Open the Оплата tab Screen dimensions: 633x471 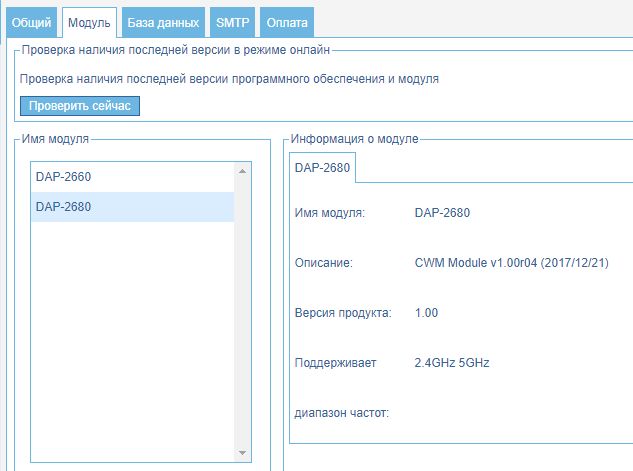pos(287,21)
